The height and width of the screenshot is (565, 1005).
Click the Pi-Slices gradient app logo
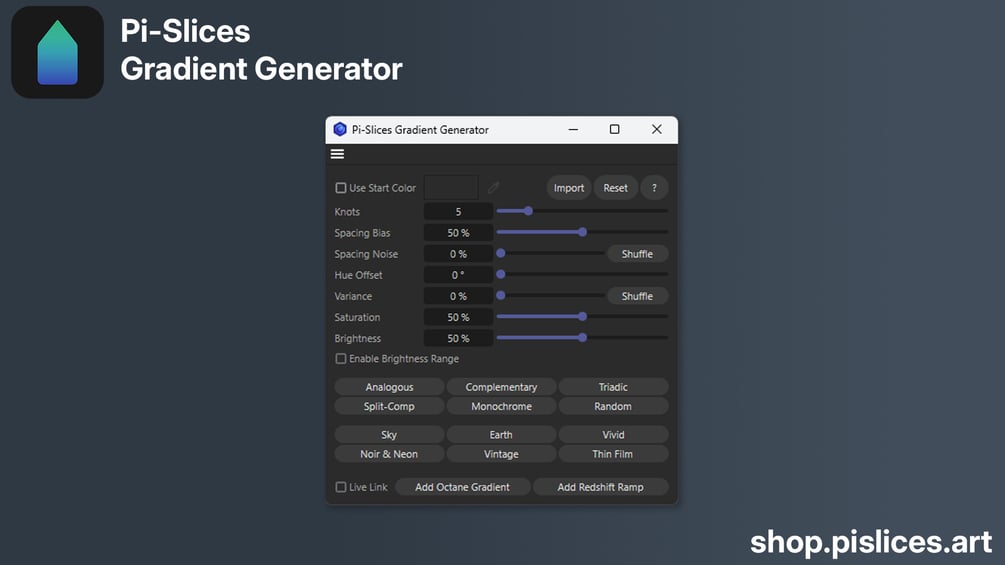click(x=58, y=52)
